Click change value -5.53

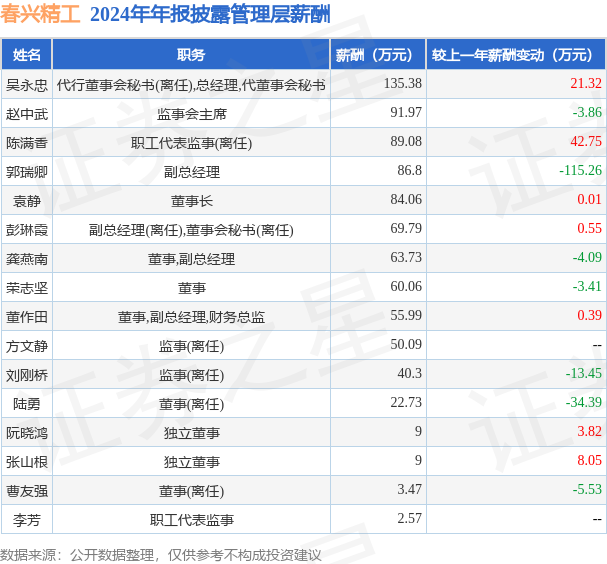pos(587,490)
